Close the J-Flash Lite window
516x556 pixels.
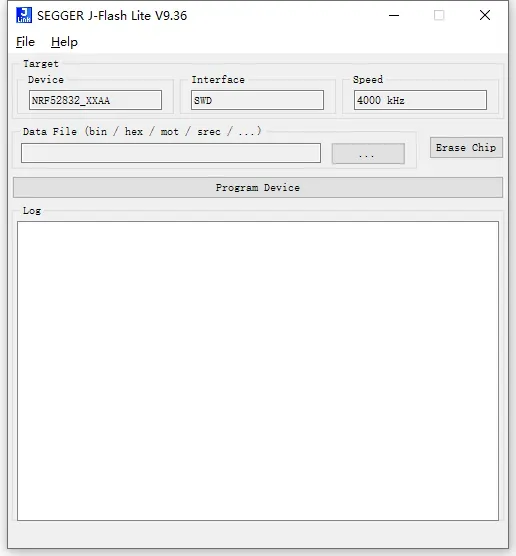coord(485,15)
